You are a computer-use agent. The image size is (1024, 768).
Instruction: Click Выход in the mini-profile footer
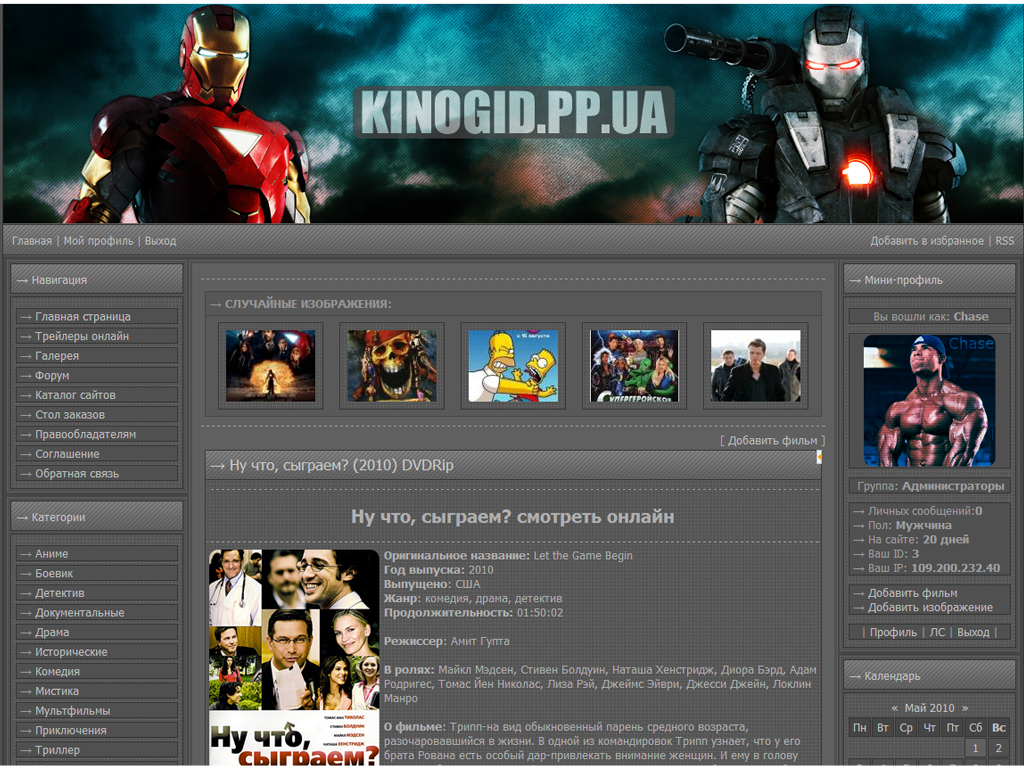pyautogui.click(x=973, y=632)
